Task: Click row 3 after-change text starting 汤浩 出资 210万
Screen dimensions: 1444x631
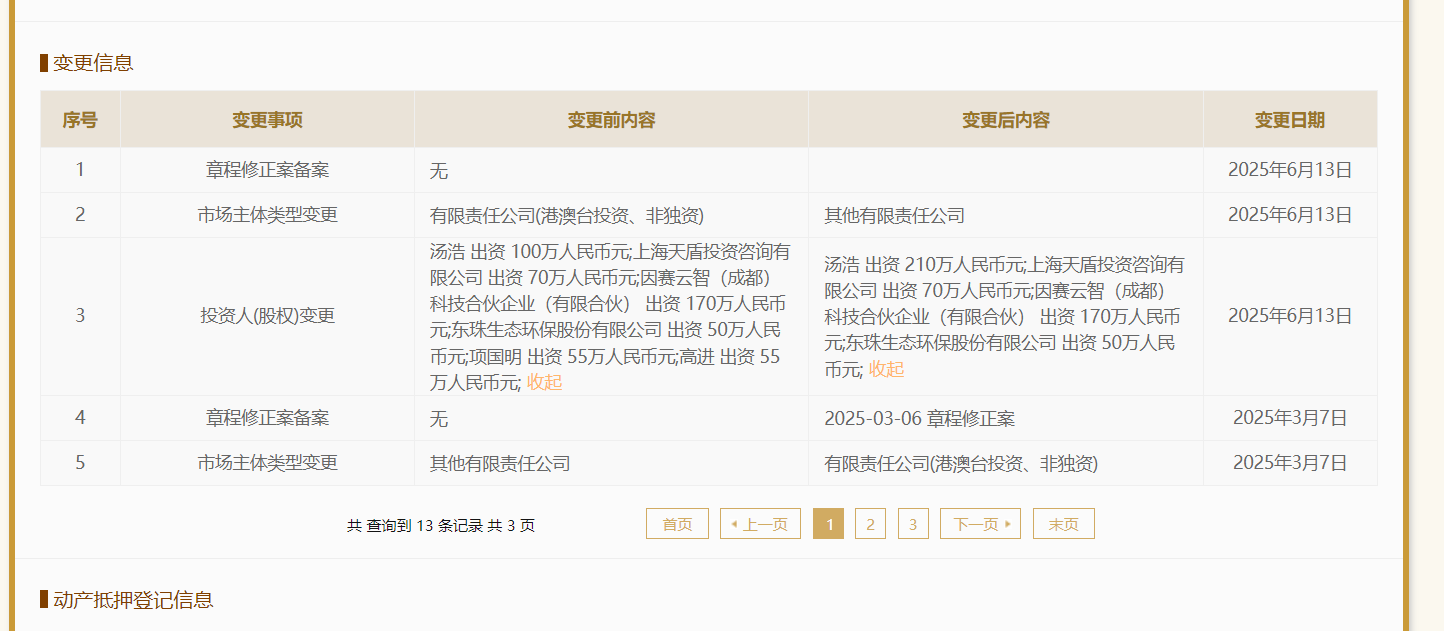Action: click(1004, 317)
